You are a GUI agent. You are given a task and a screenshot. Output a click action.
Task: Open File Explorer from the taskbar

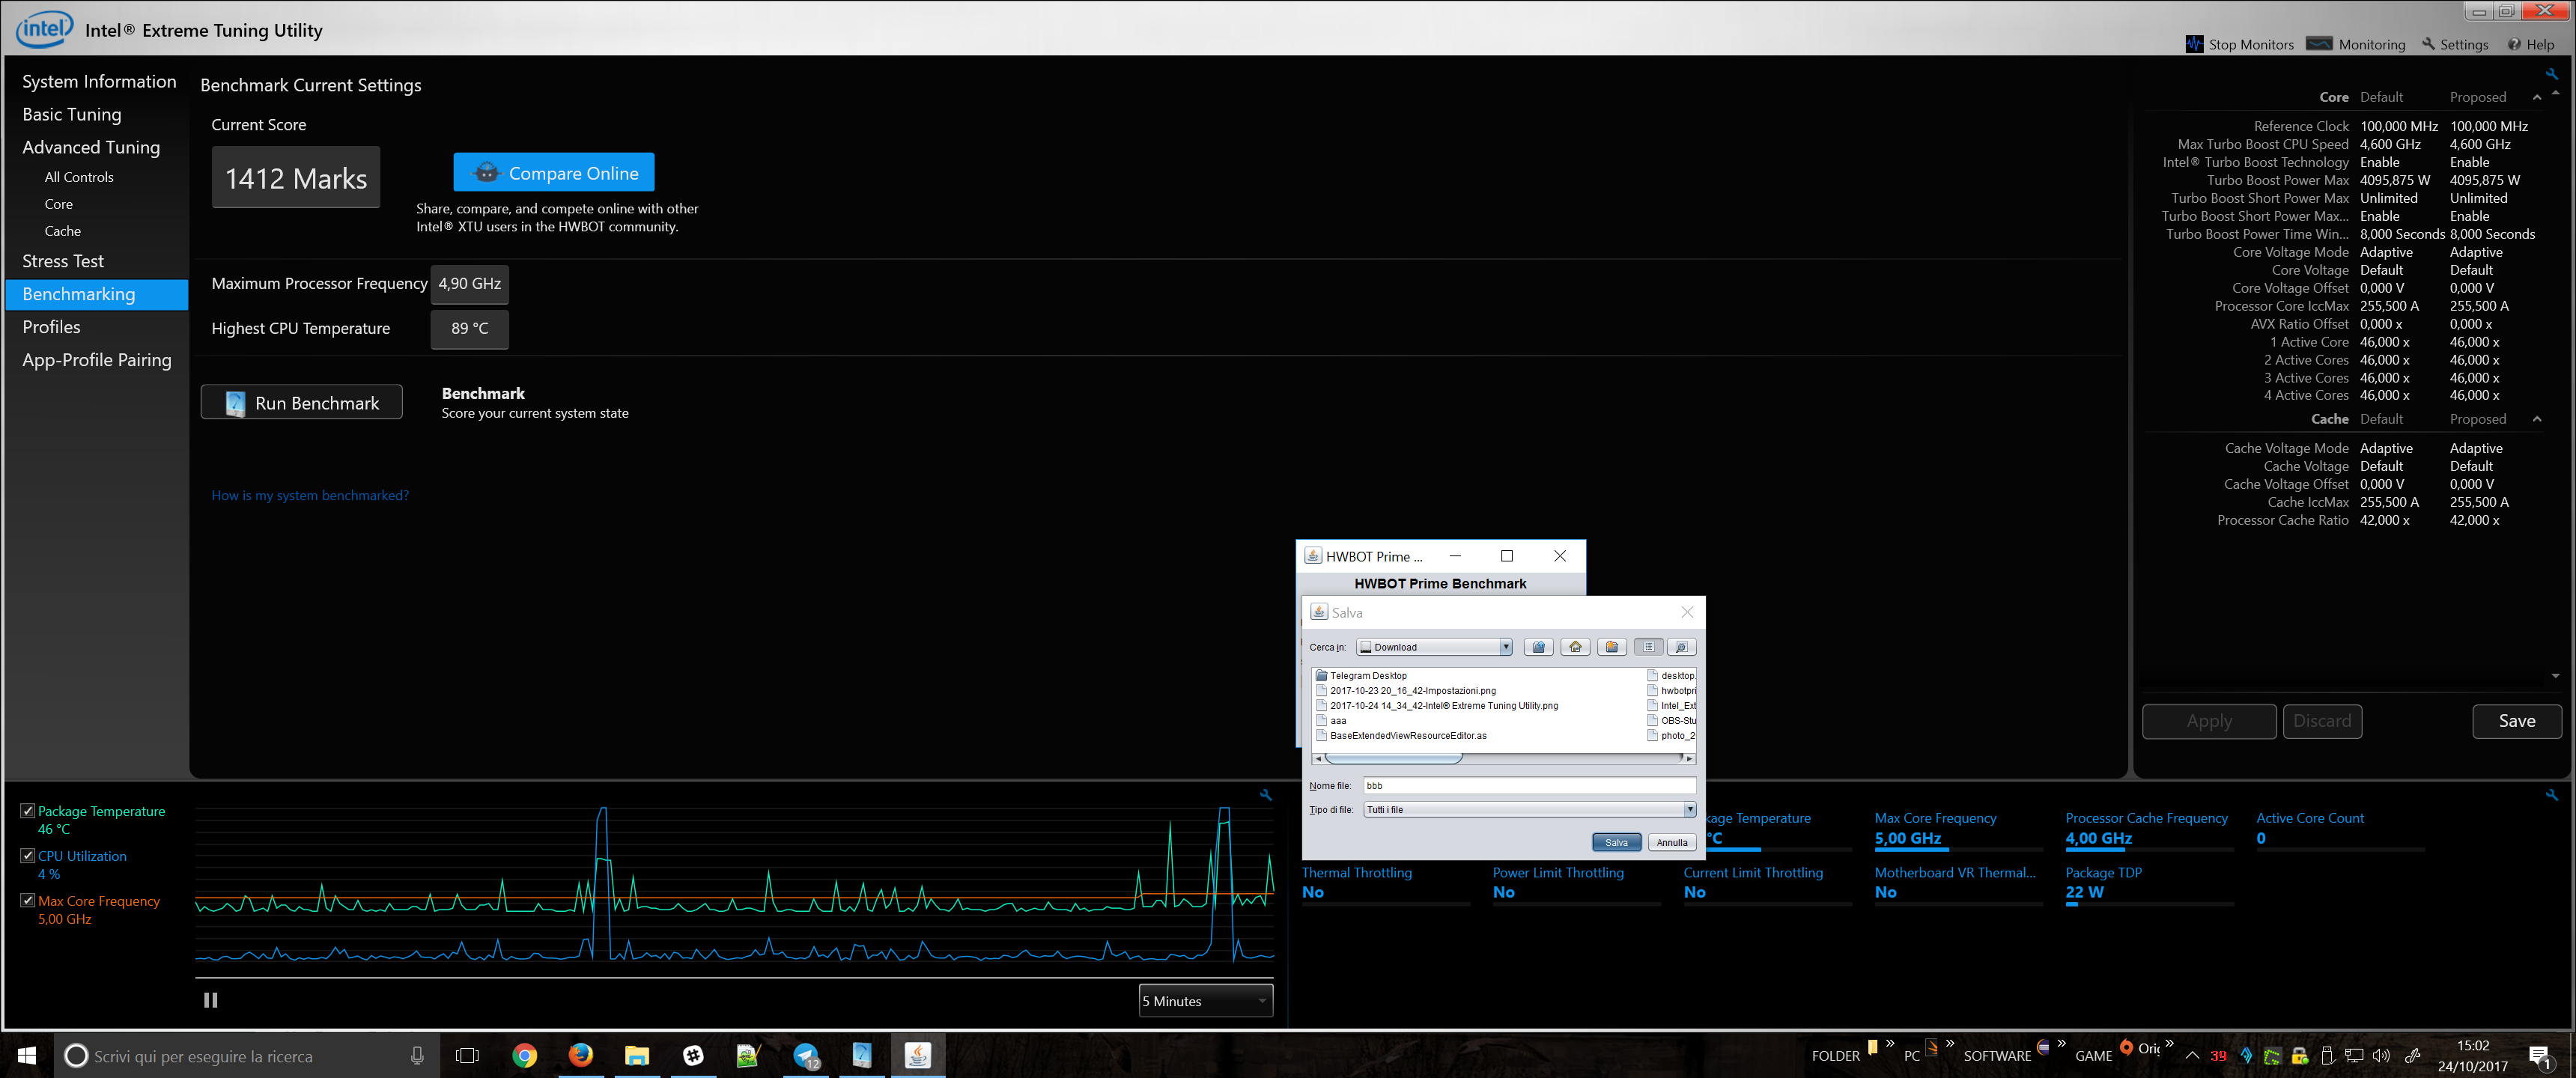point(636,1055)
